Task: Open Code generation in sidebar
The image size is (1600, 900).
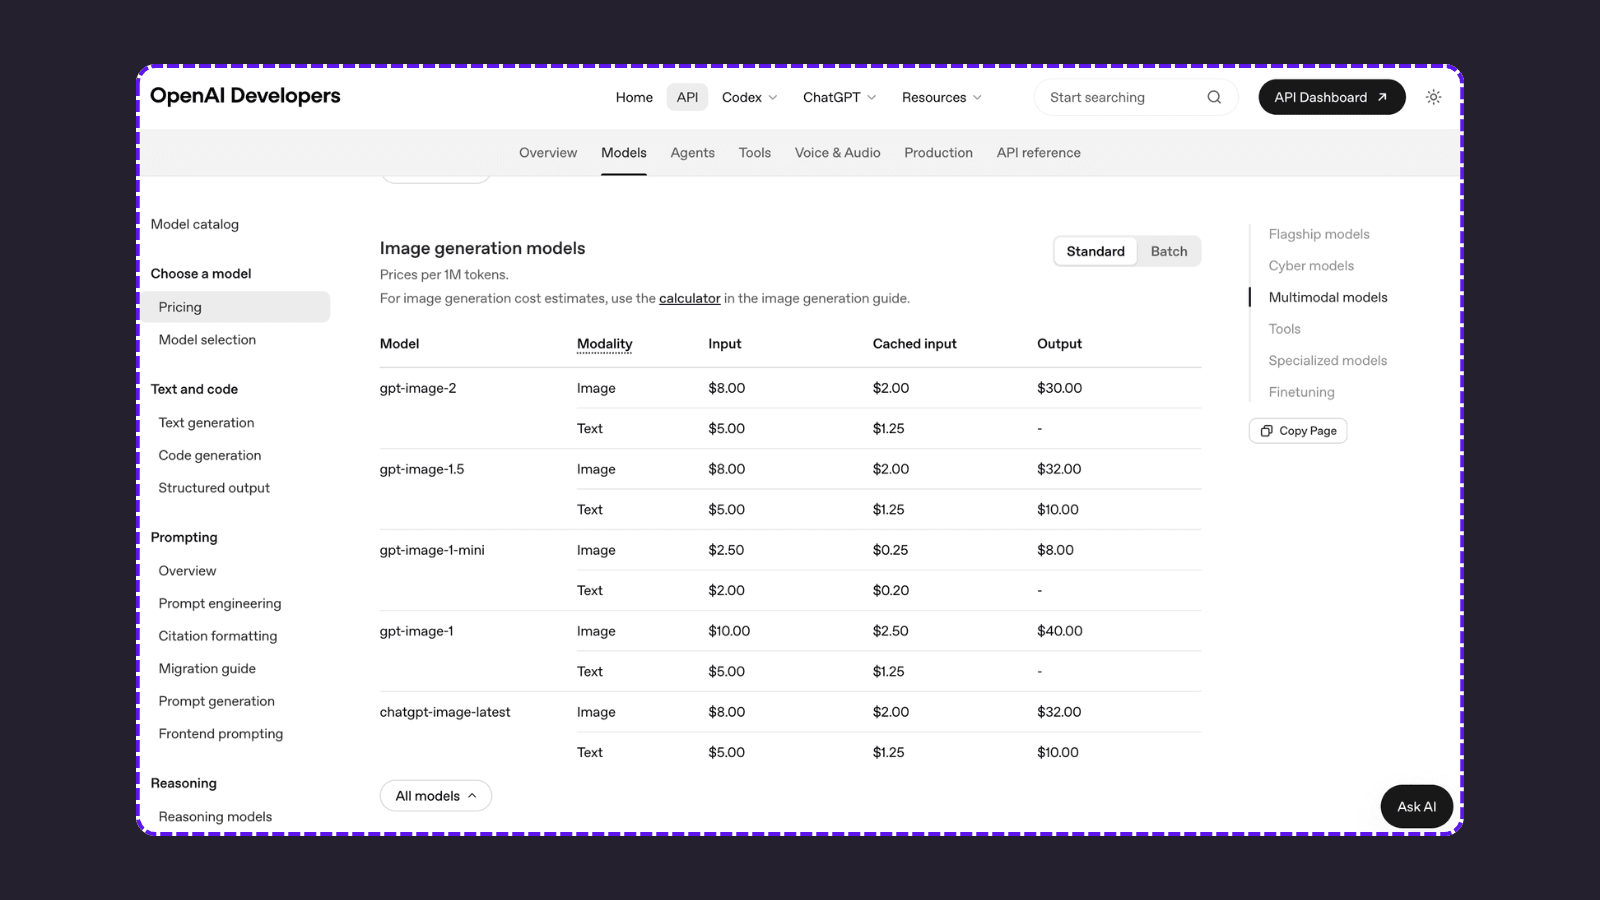Action: click(210, 455)
